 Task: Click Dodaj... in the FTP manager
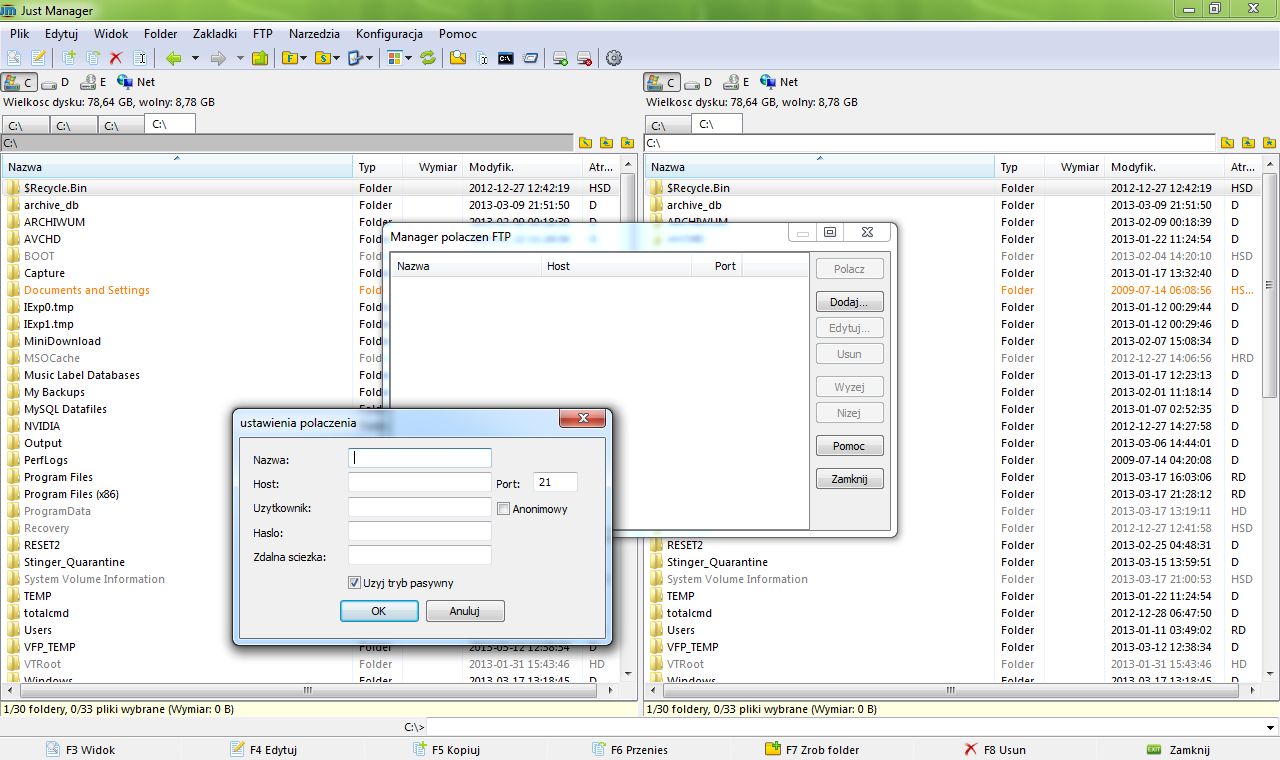click(x=850, y=302)
